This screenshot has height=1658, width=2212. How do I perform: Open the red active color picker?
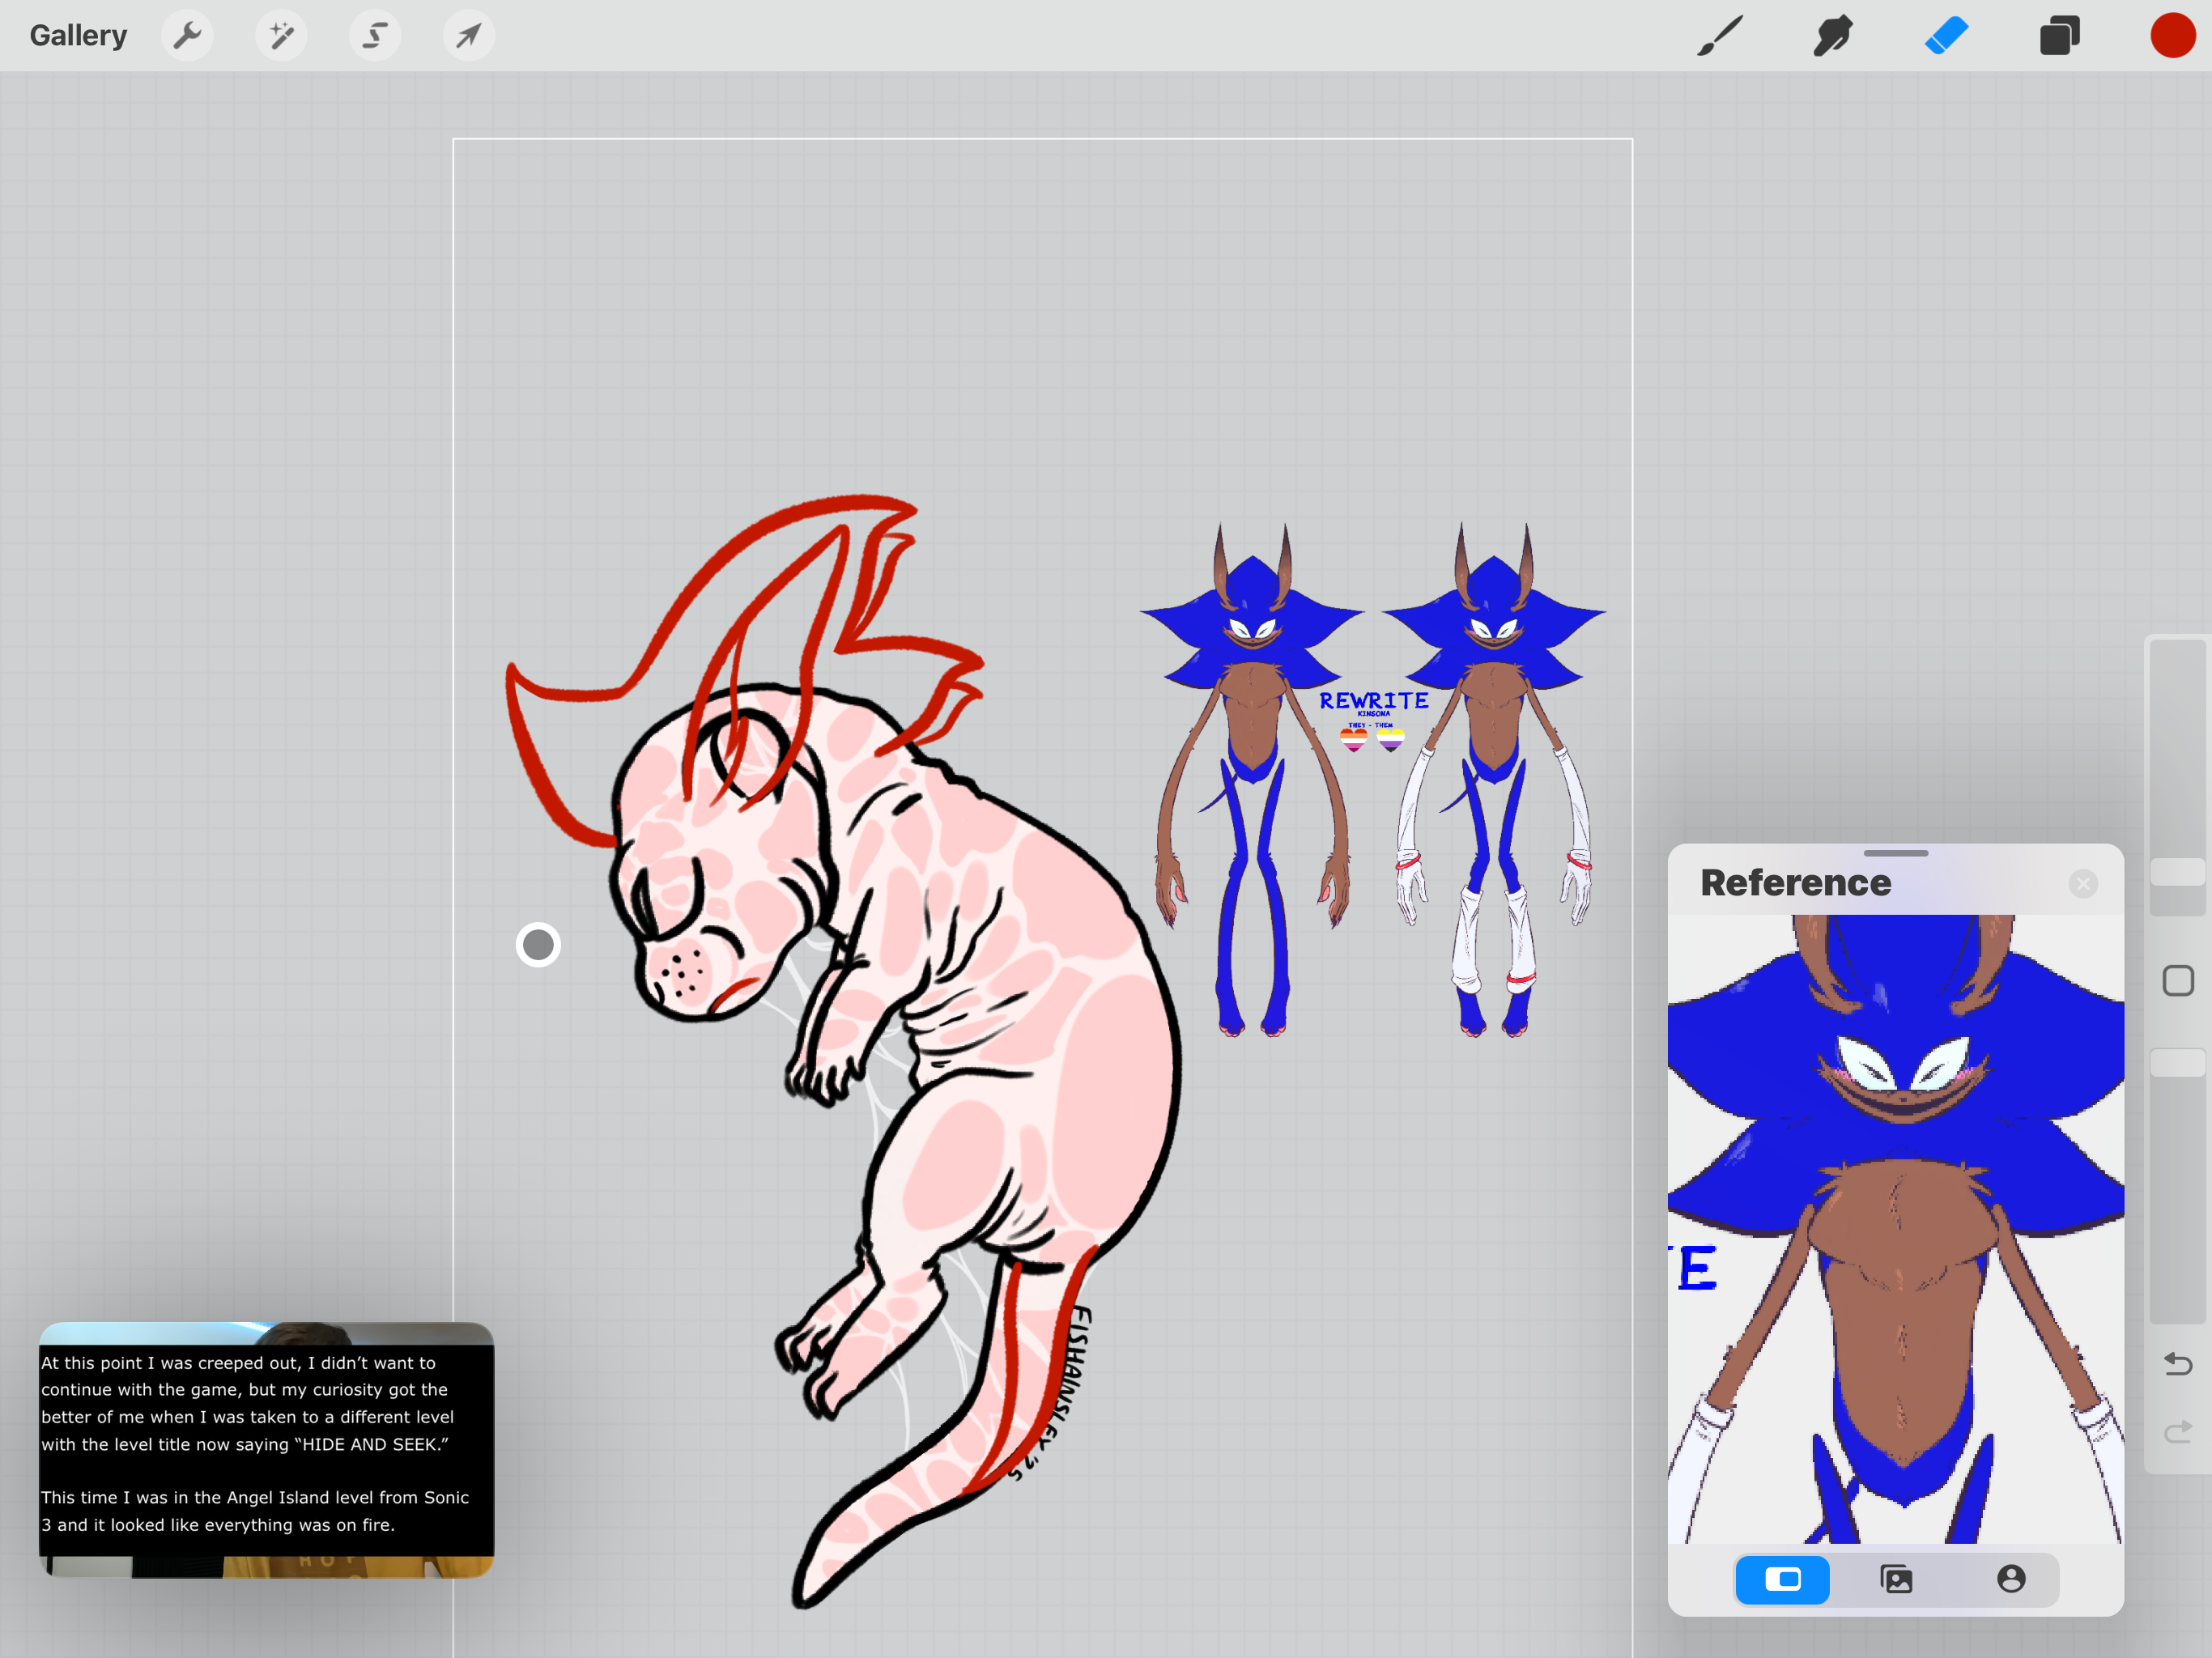pos(2172,36)
